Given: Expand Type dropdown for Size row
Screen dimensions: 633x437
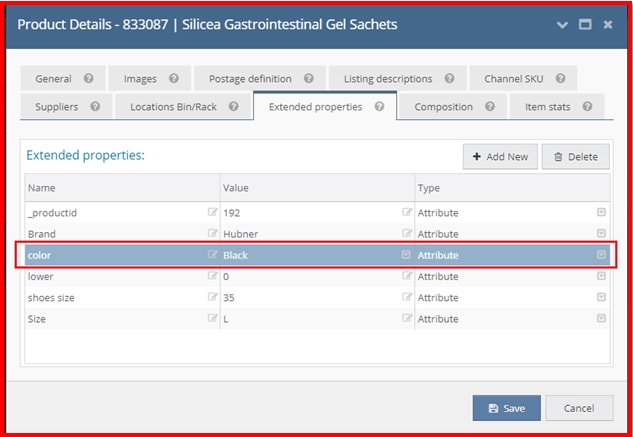Looking at the screenshot, I should point(601,319).
